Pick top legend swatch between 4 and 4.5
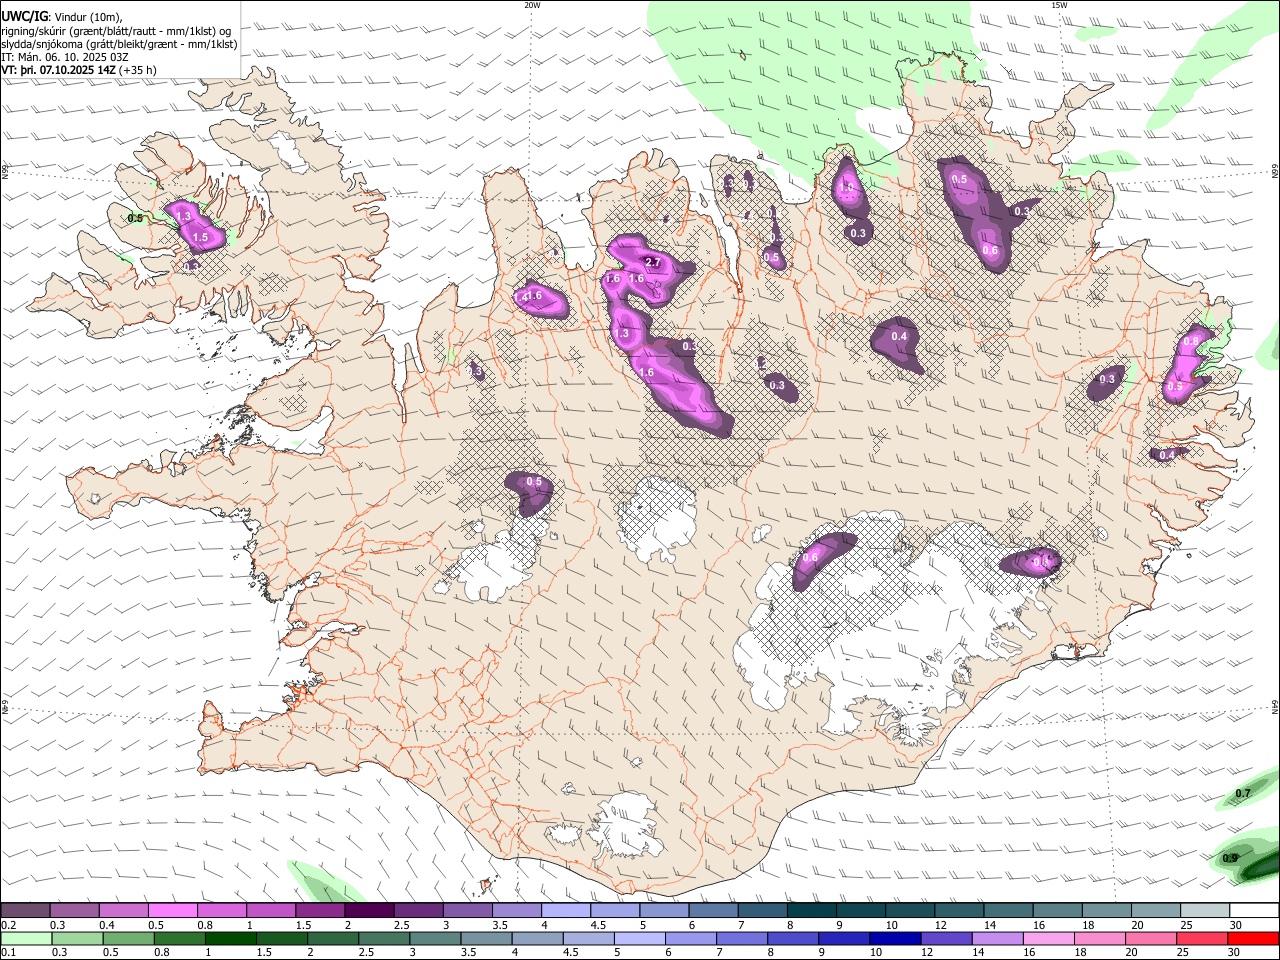The height and width of the screenshot is (960, 1280). click(x=566, y=911)
